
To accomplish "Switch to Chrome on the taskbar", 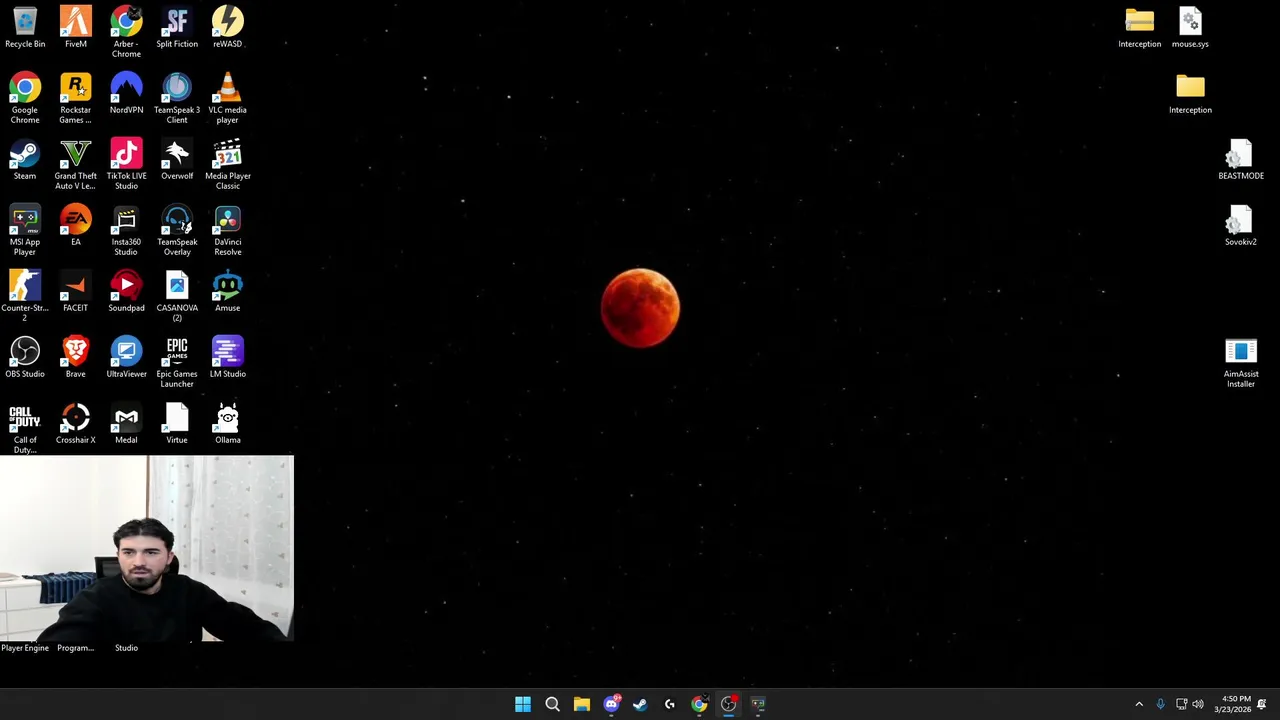I will pos(699,704).
